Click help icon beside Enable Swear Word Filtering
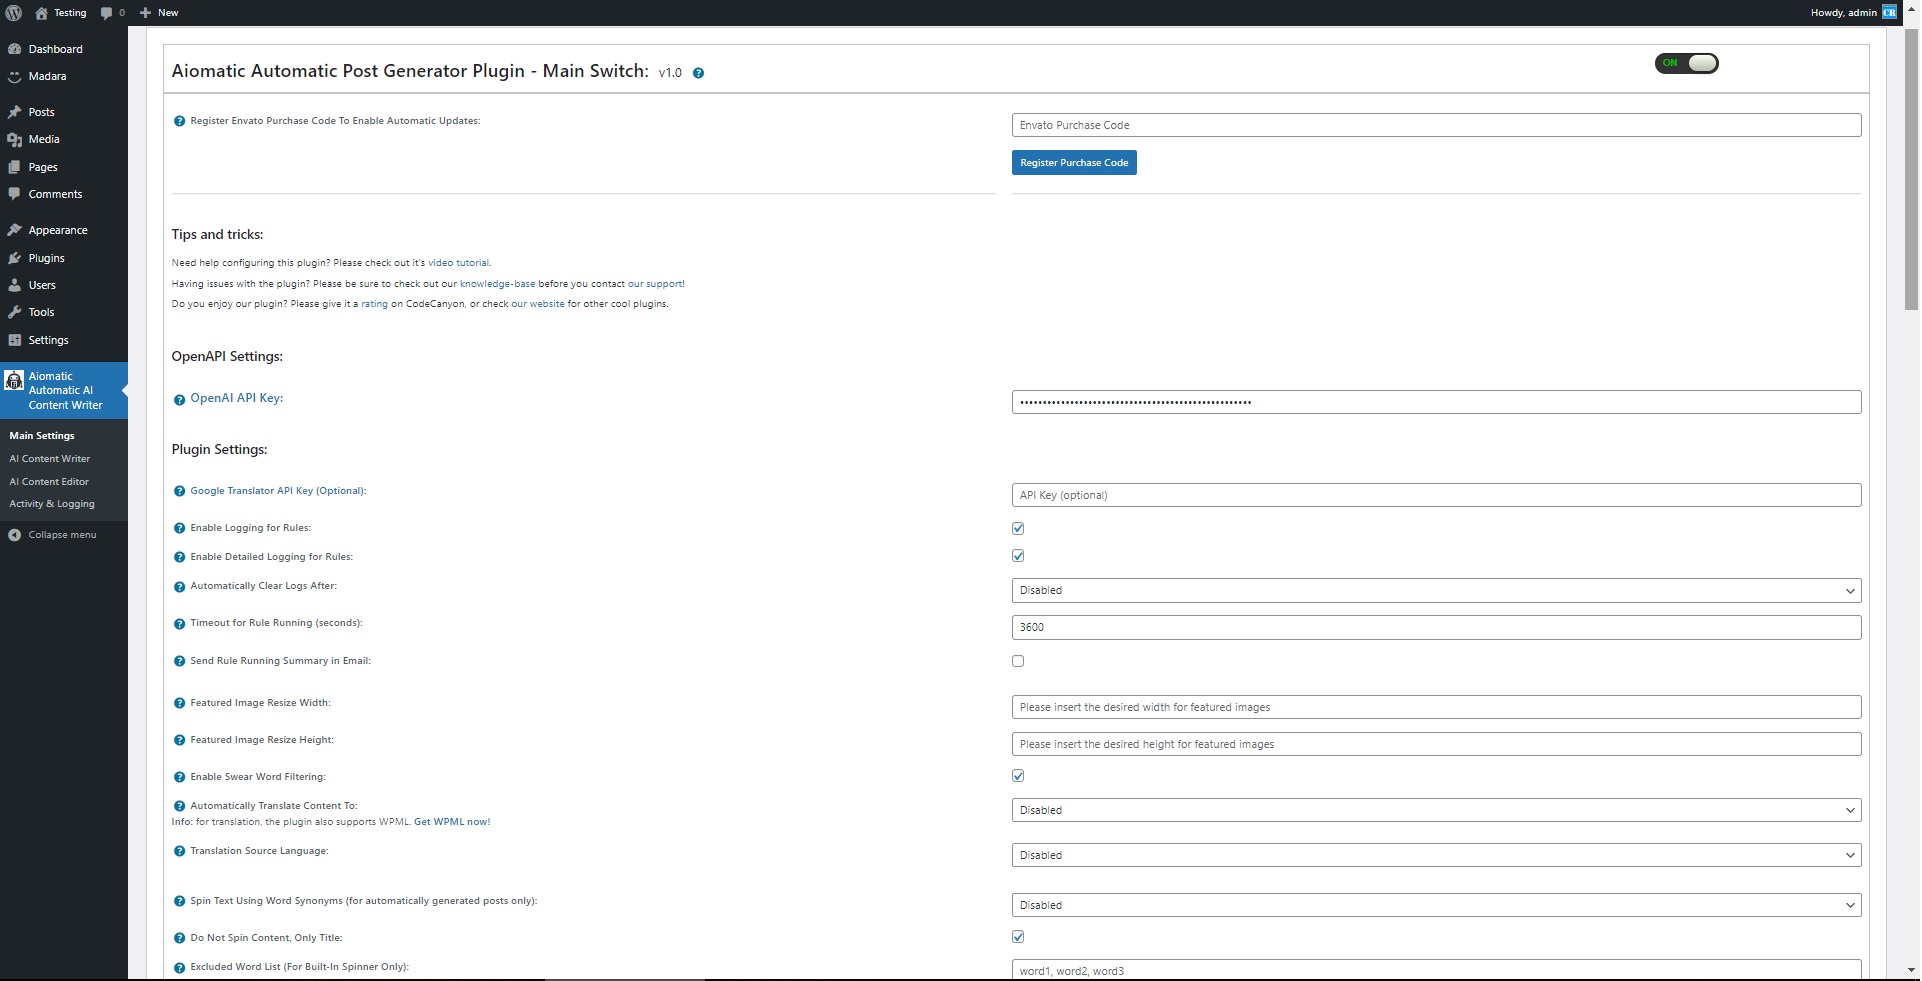The image size is (1922, 981). [x=180, y=777]
